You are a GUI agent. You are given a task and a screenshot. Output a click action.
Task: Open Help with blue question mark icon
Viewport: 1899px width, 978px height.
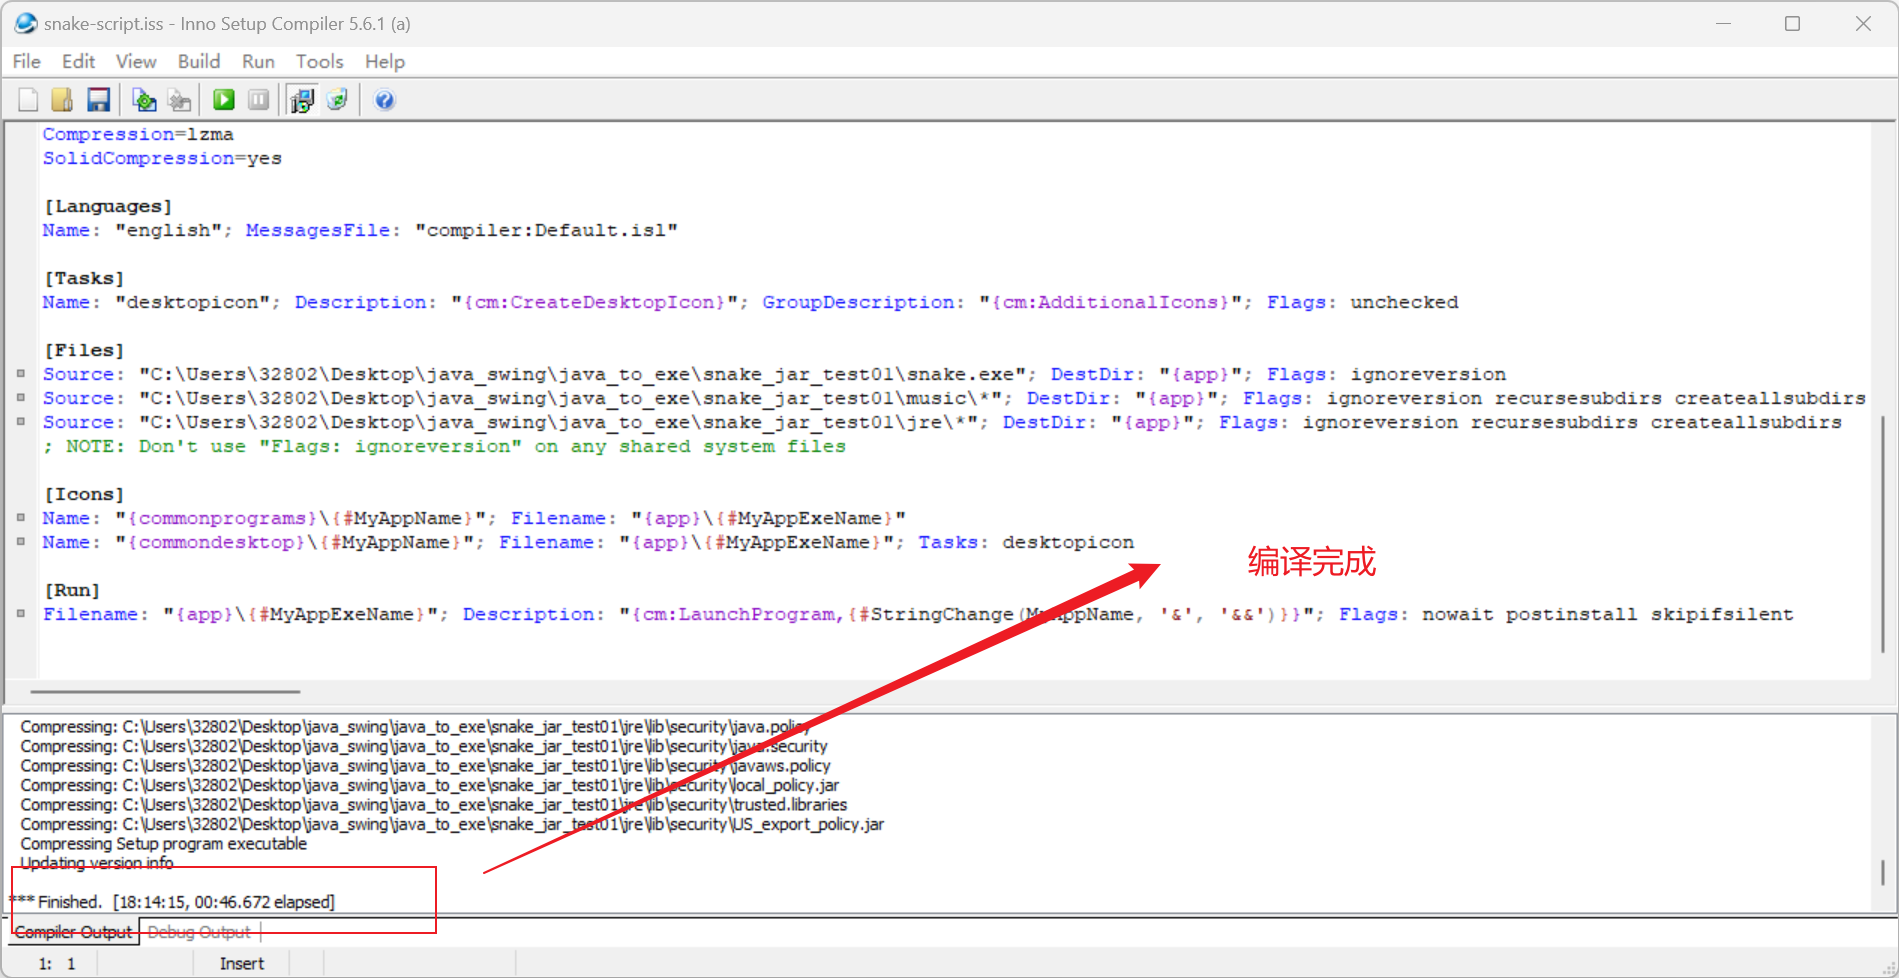pos(384,100)
